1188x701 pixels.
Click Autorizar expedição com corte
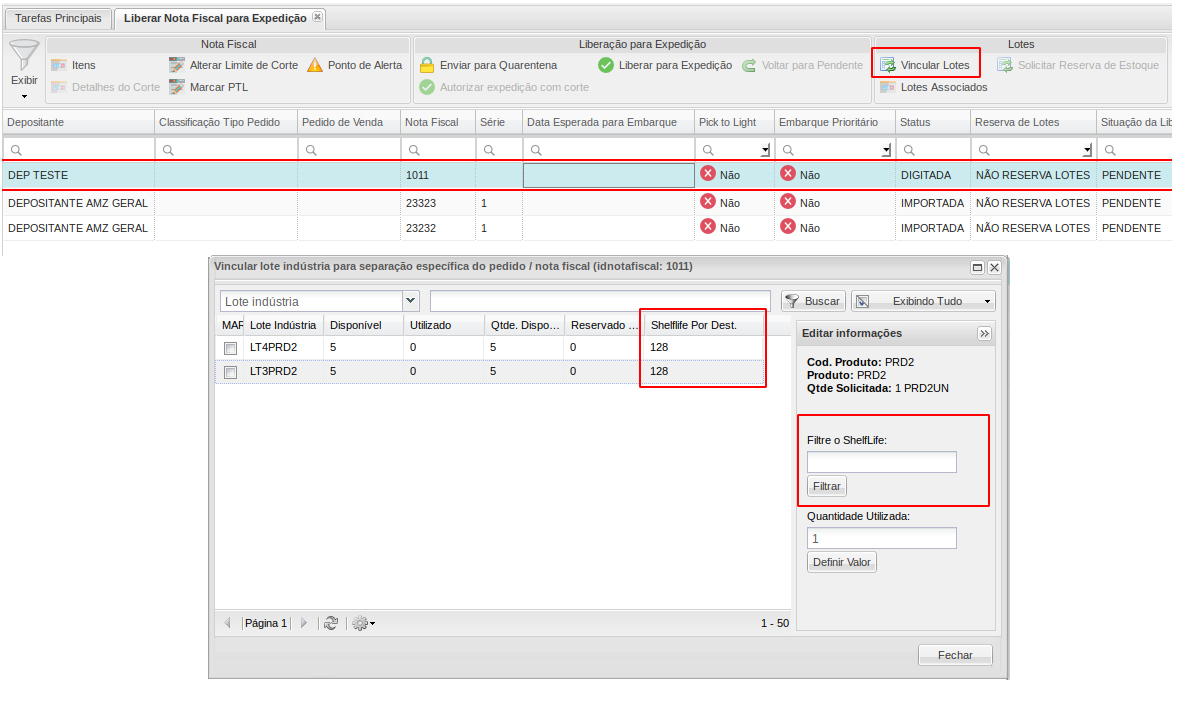click(x=504, y=87)
